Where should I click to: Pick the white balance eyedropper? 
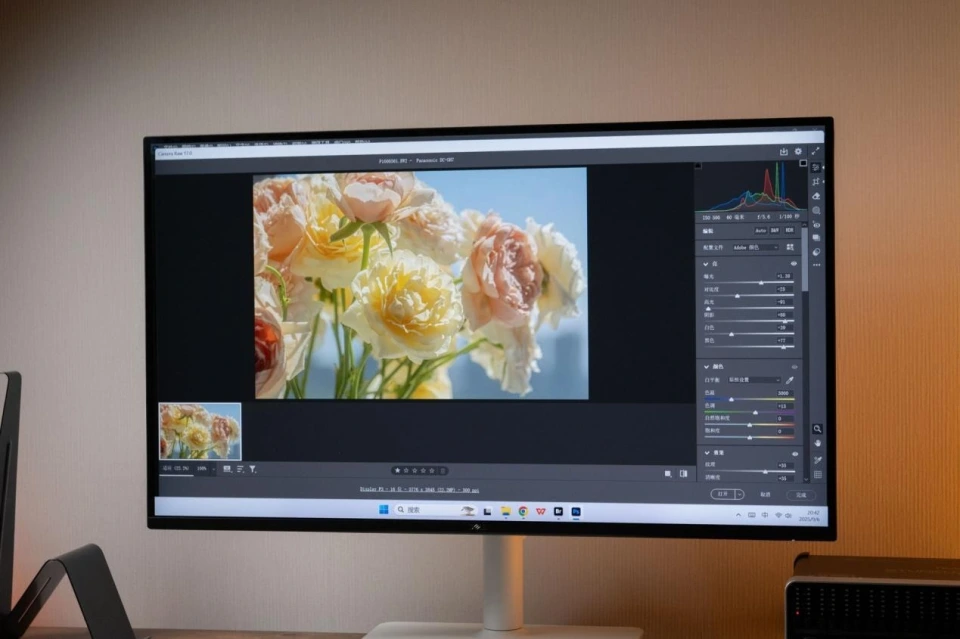click(x=790, y=380)
